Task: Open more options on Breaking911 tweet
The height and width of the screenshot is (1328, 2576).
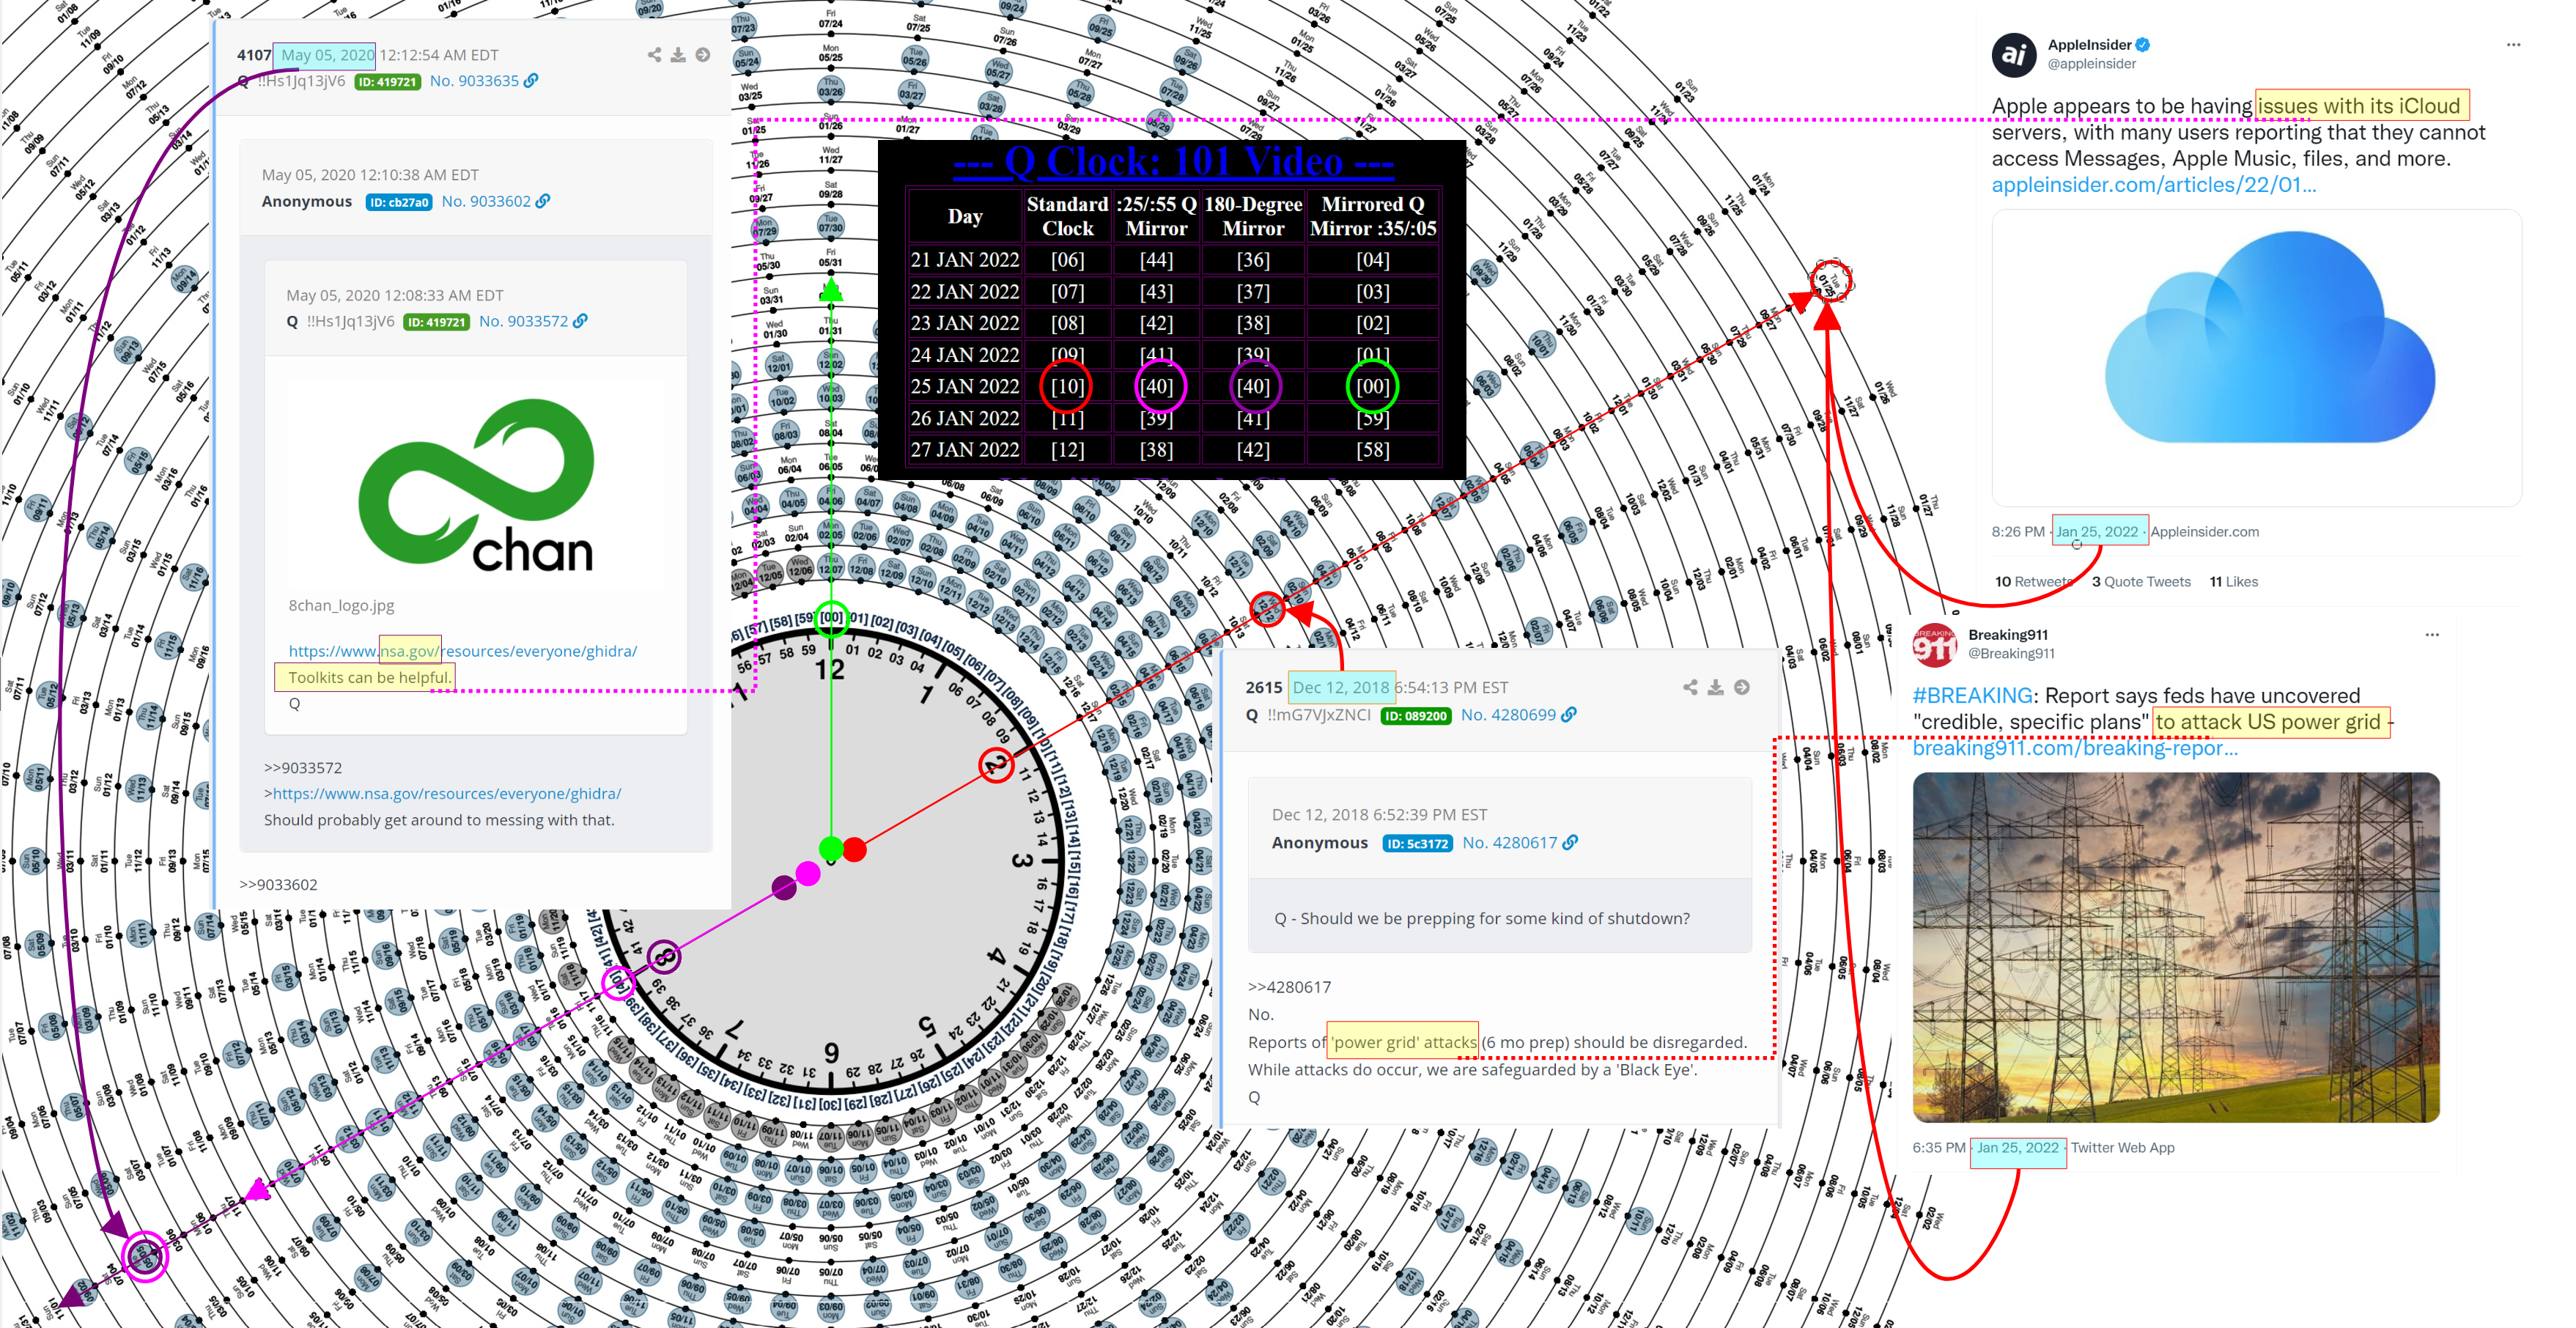Action: [x=2432, y=635]
